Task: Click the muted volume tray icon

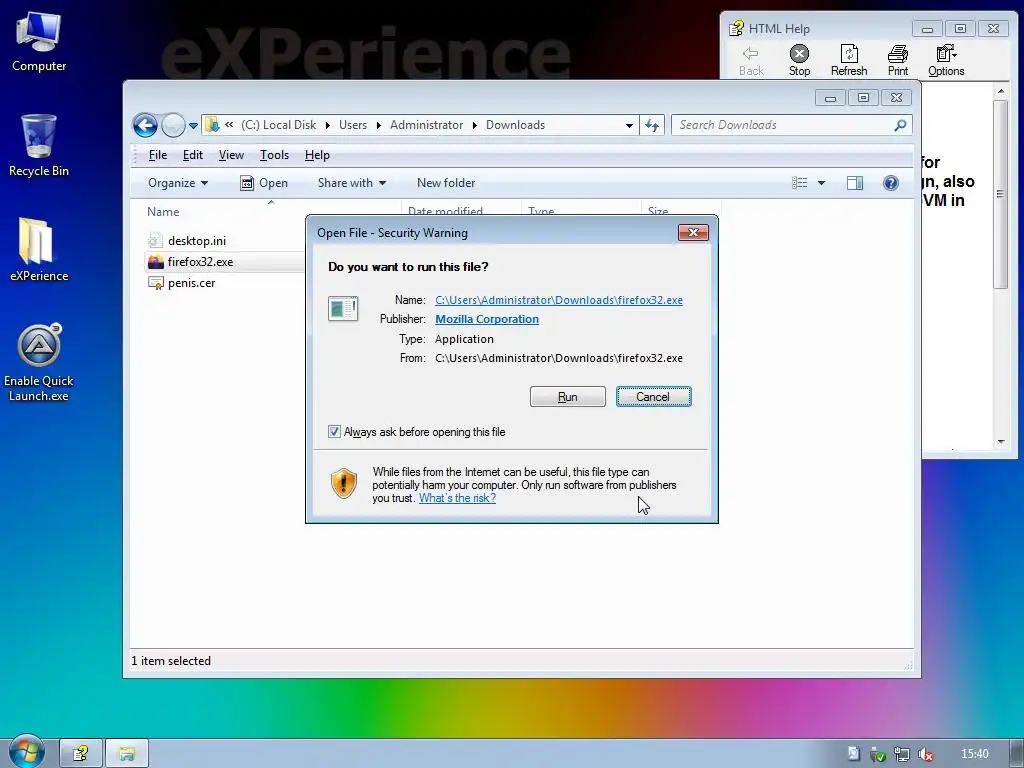Action: click(925, 754)
